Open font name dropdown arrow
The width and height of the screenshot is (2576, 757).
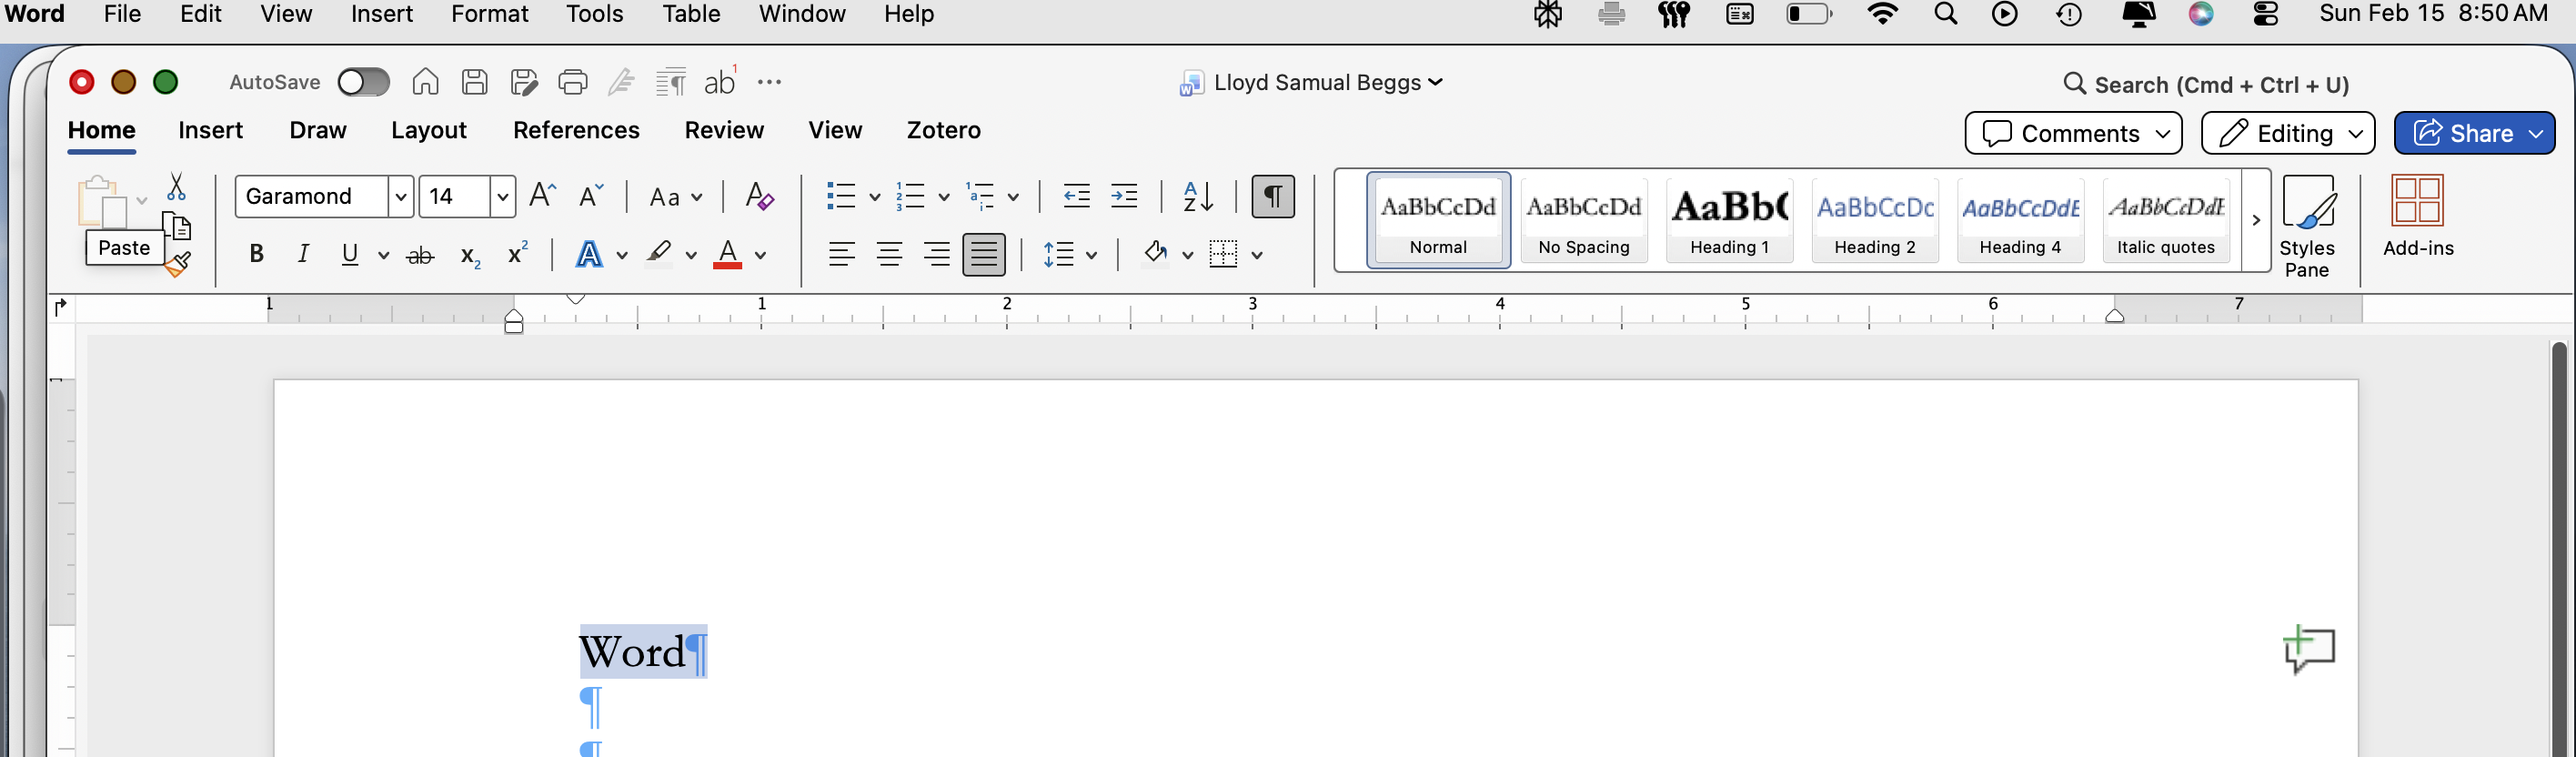pos(400,197)
